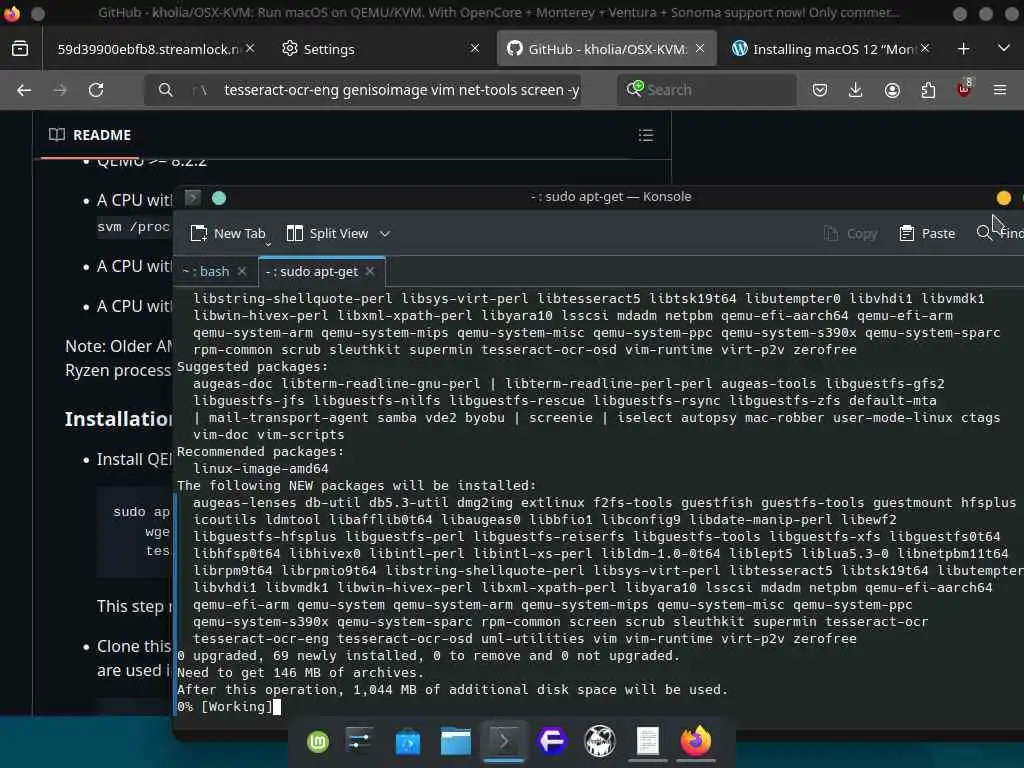
Task: Open uBlock Origin extension icon
Action: [x=964, y=89]
